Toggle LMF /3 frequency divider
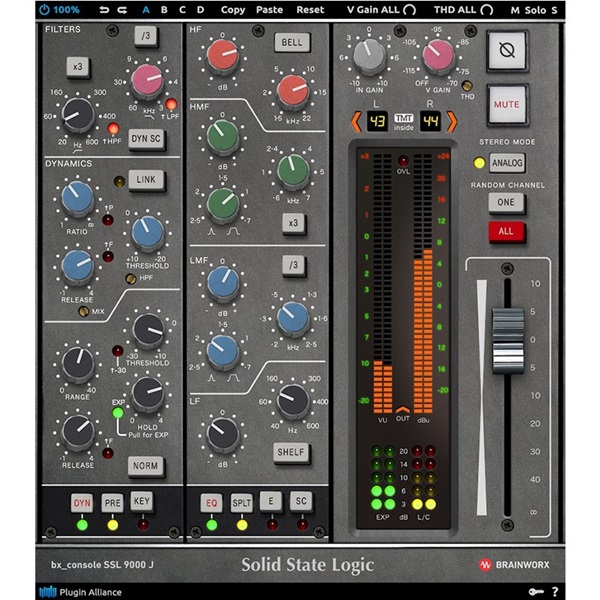 (293, 265)
